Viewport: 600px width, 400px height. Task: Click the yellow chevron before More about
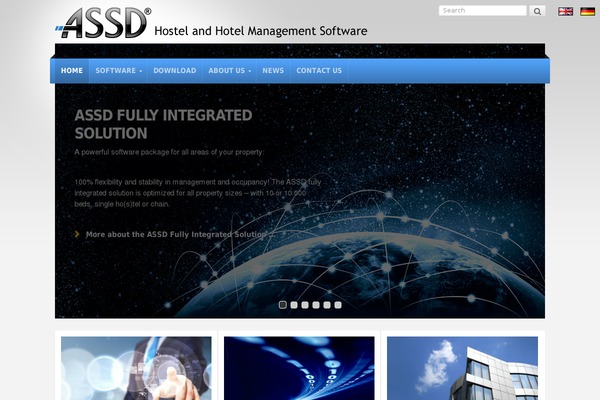point(77,234)
